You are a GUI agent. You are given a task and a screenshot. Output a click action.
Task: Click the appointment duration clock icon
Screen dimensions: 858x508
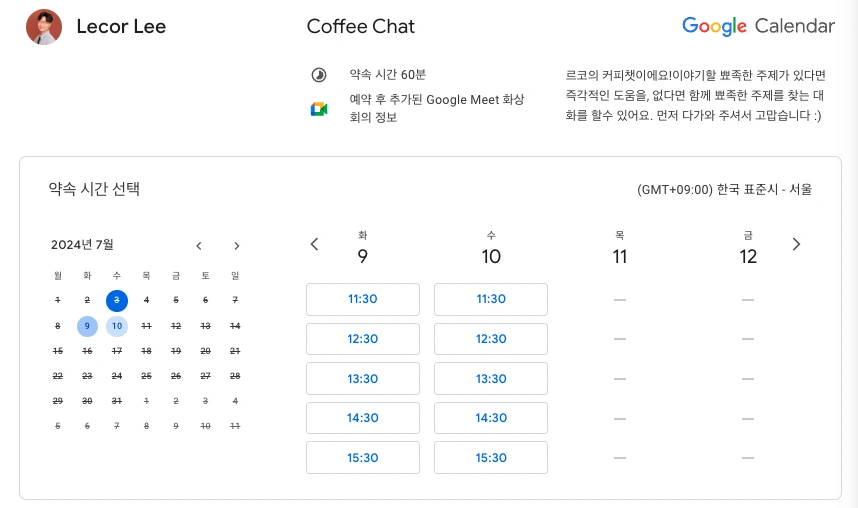click(319, 75)
